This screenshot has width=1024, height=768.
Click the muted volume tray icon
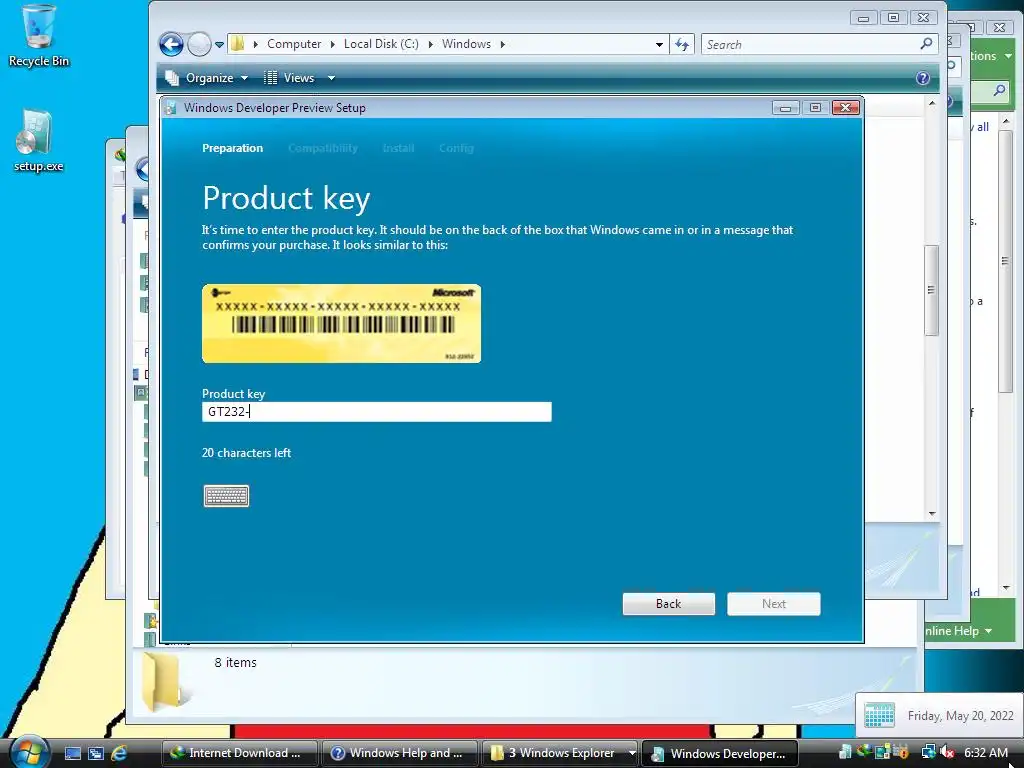(948, 752)
